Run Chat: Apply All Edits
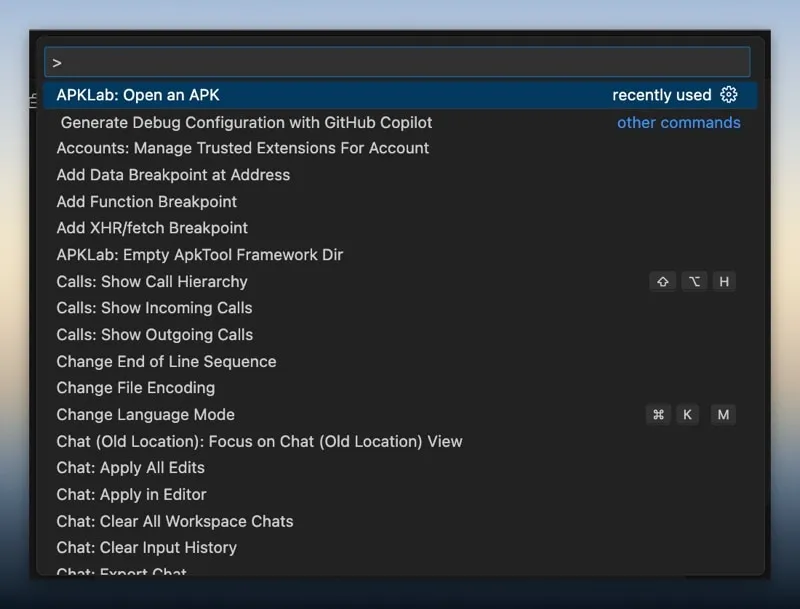 tap(131, 468)
